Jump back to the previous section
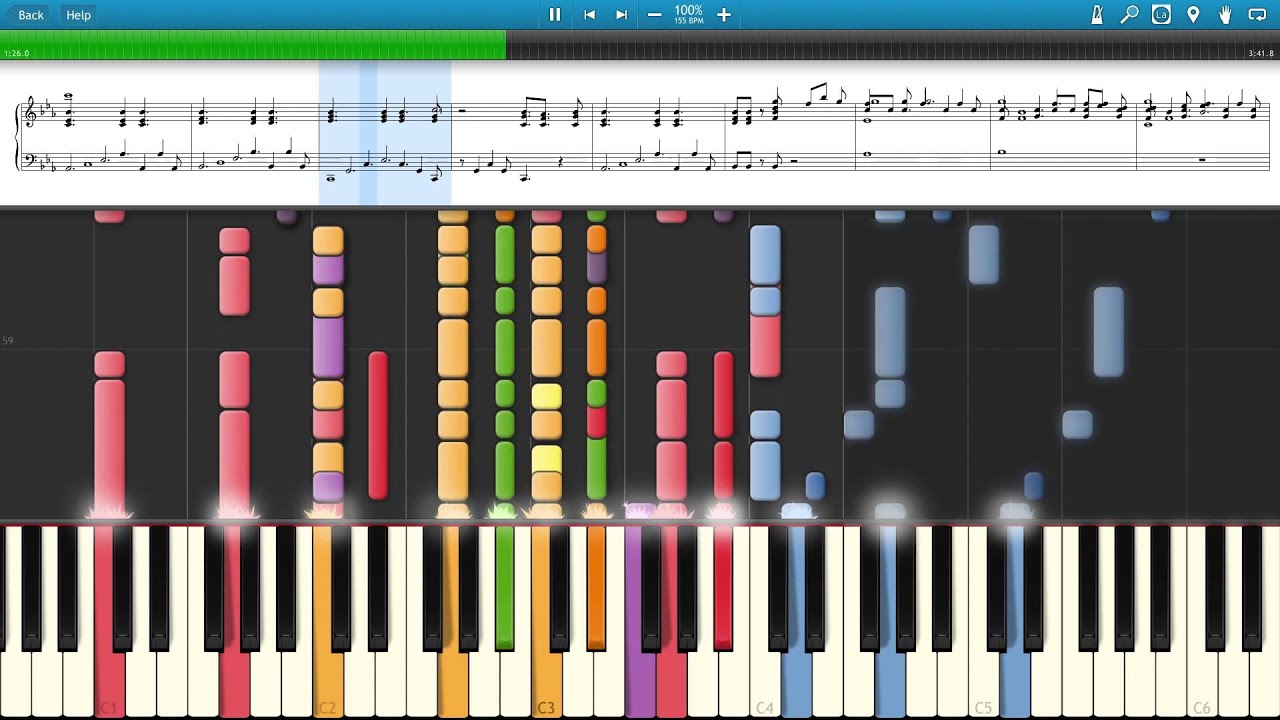 pos(589,15)
